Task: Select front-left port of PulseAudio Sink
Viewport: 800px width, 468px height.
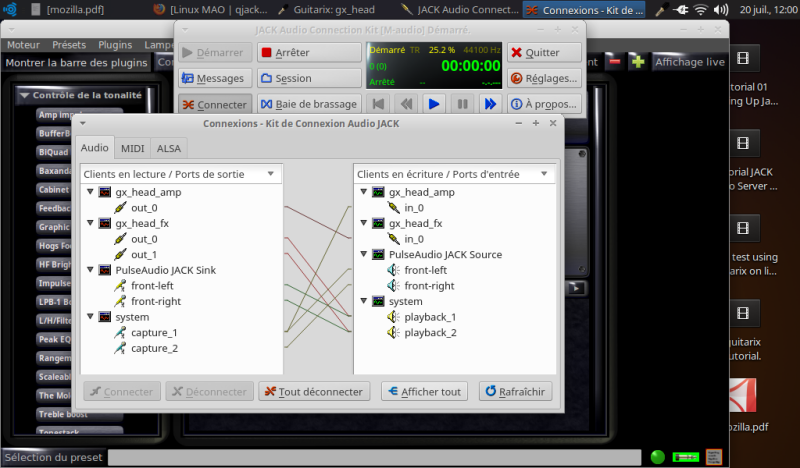Action: pos(152,286)
